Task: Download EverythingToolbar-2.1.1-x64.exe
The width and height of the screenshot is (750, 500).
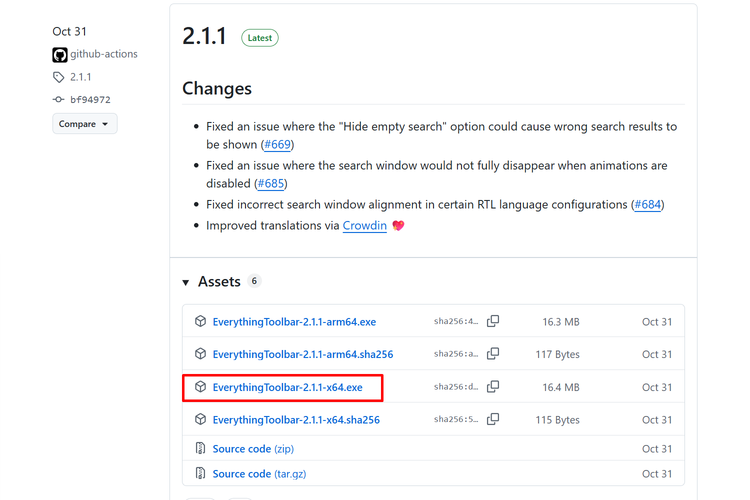Action: [x=287, y=387]
